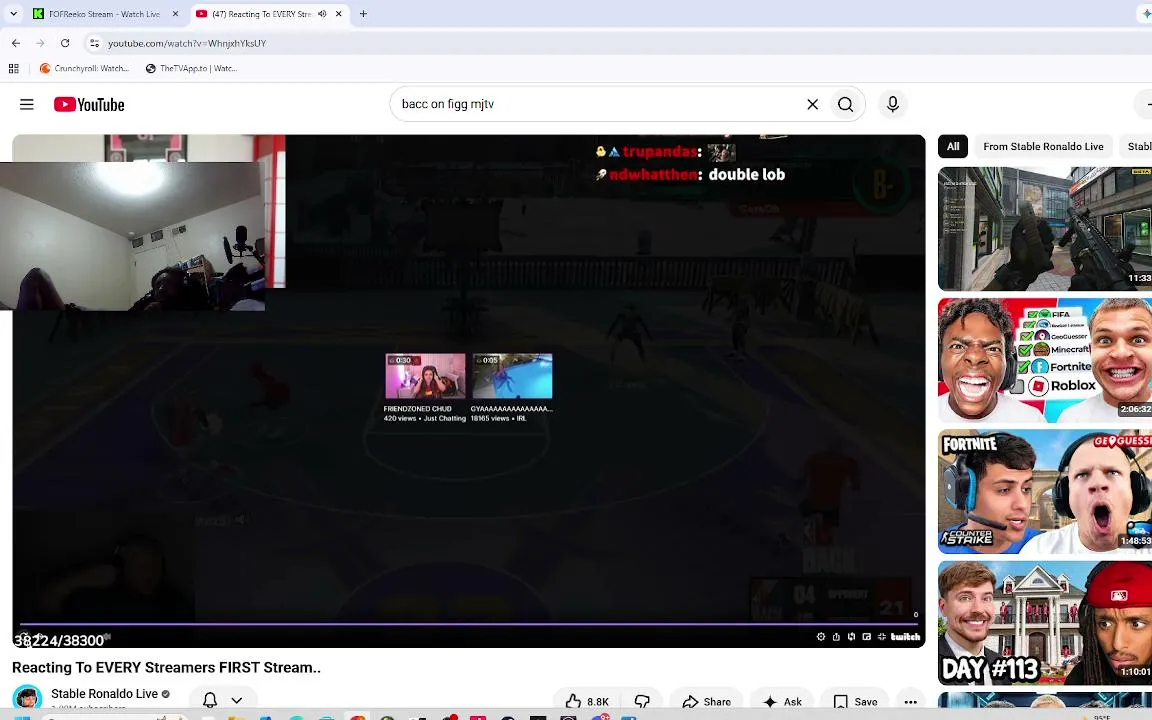
Task: Click the search box with bacc on figg mjtv
Action: [595, 104]
